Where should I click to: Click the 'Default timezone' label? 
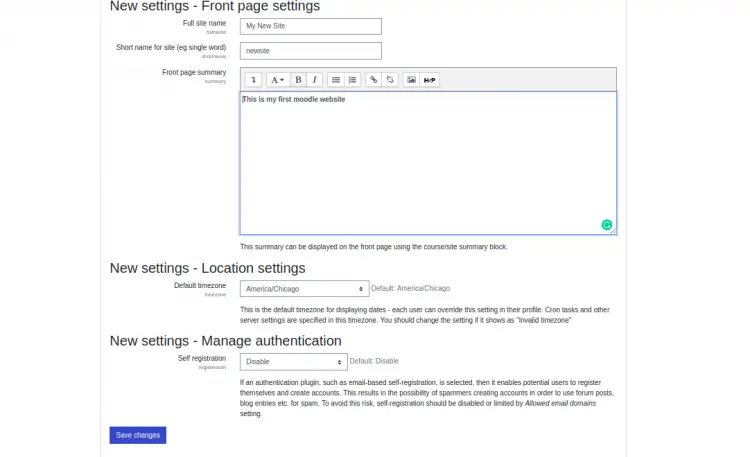tap(200, 285)
